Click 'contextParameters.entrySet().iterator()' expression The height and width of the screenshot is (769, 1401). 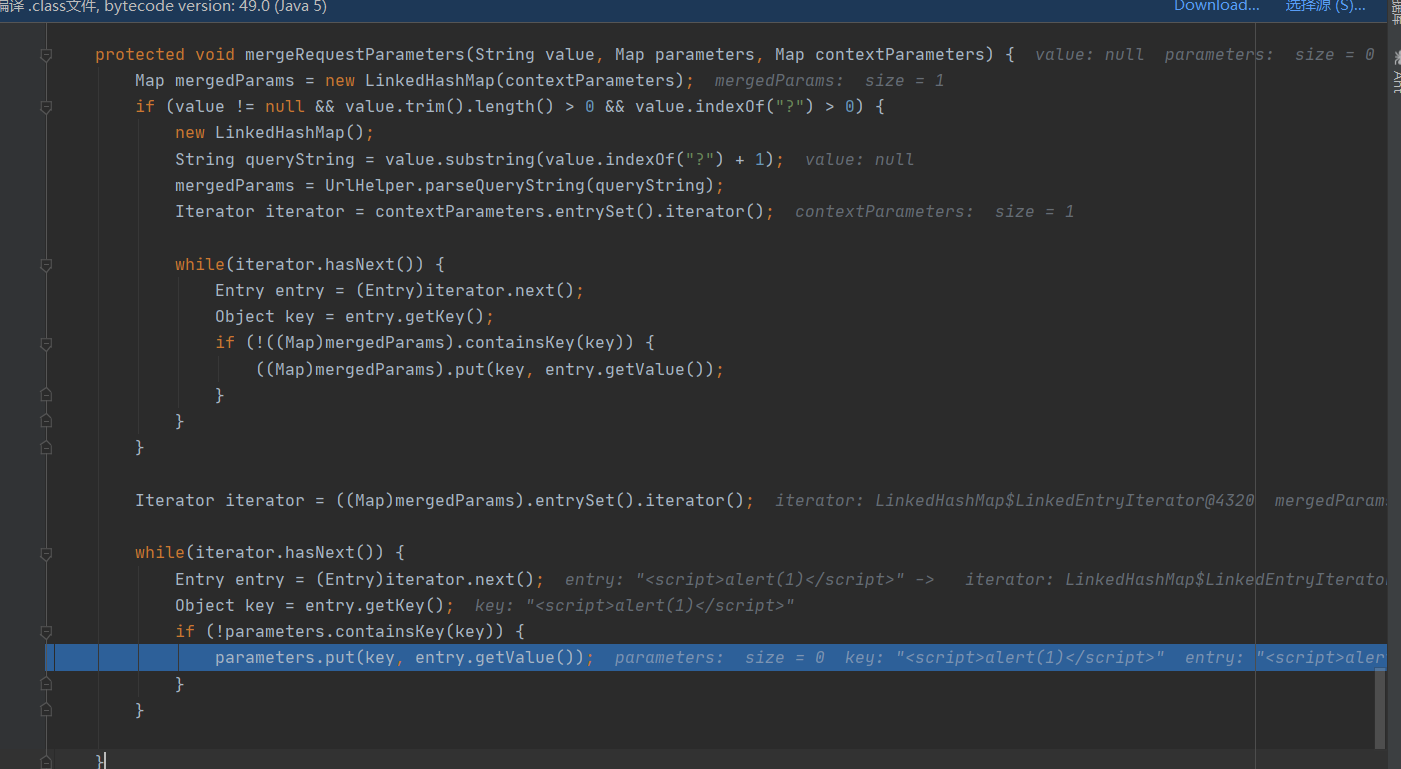click(570, 212)
